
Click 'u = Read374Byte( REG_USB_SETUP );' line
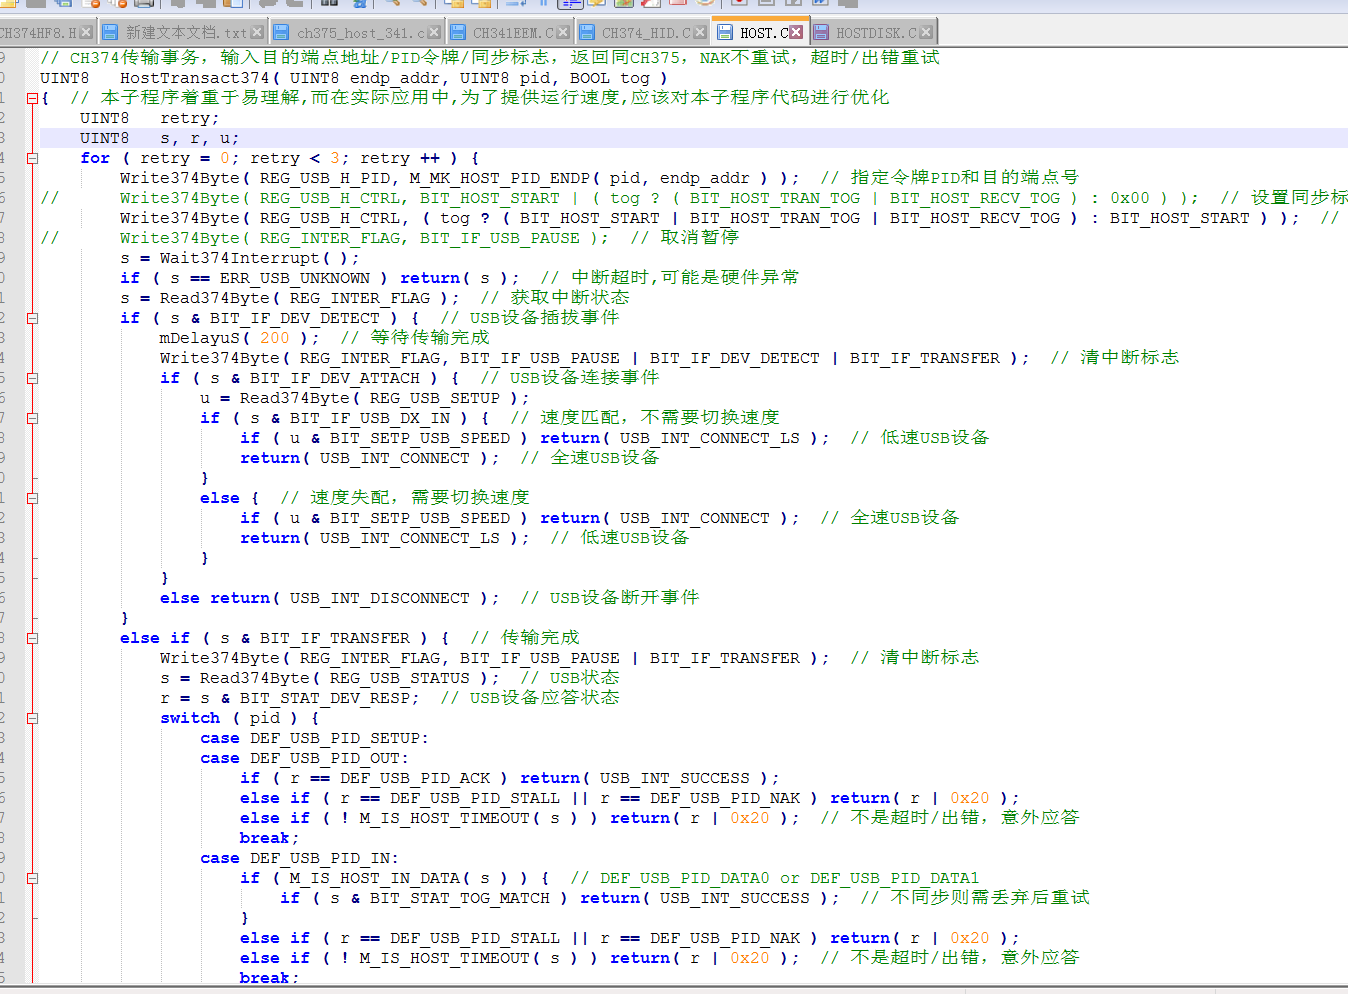[x=364, y=398]
